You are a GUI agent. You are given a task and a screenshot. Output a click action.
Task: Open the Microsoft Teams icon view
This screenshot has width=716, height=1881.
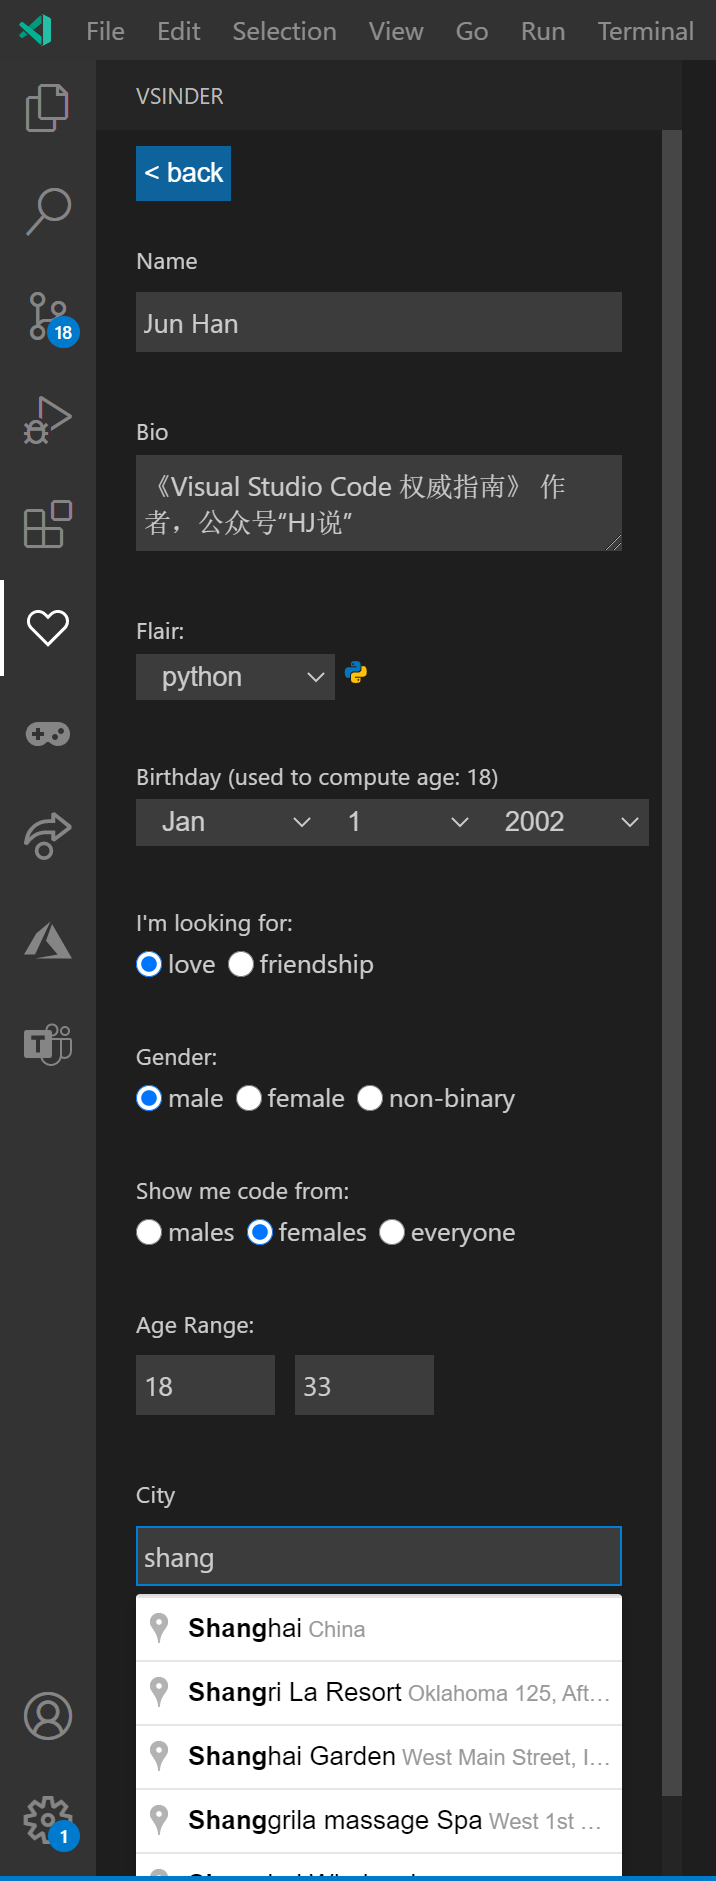(47, 1045)
